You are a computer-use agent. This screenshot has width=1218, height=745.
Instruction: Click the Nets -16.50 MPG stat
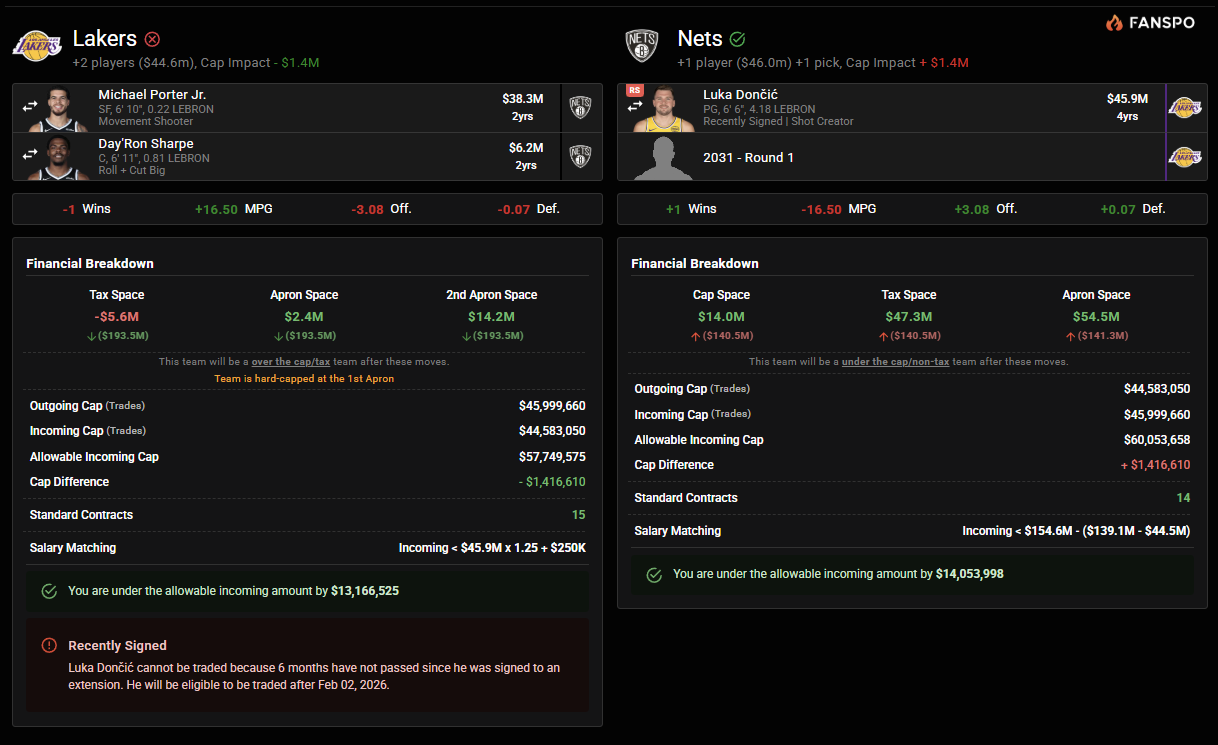(839, 209)
